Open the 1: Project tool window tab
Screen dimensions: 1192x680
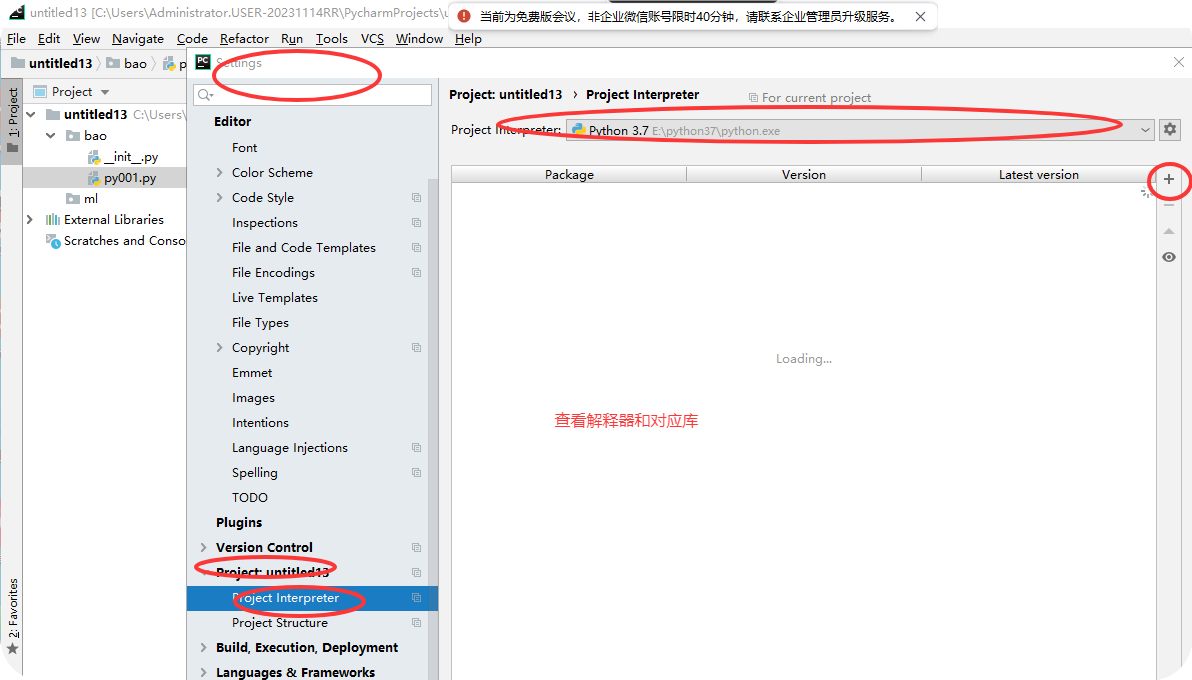[12, 119]
